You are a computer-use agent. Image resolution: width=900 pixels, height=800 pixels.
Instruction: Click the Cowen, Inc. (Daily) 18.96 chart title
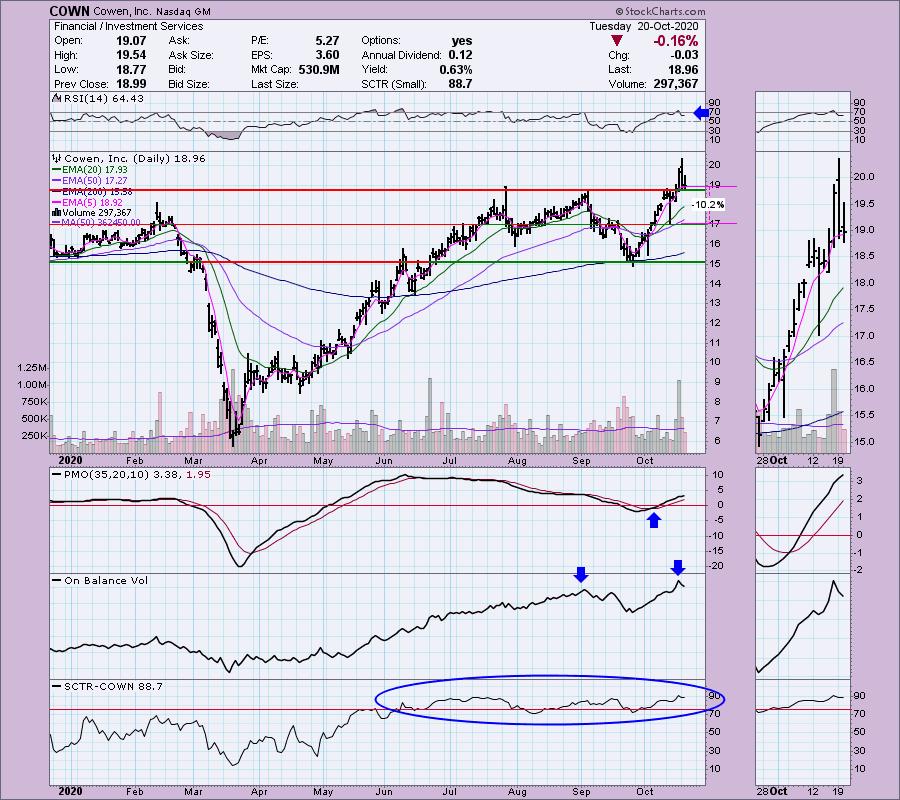[130, 158]
